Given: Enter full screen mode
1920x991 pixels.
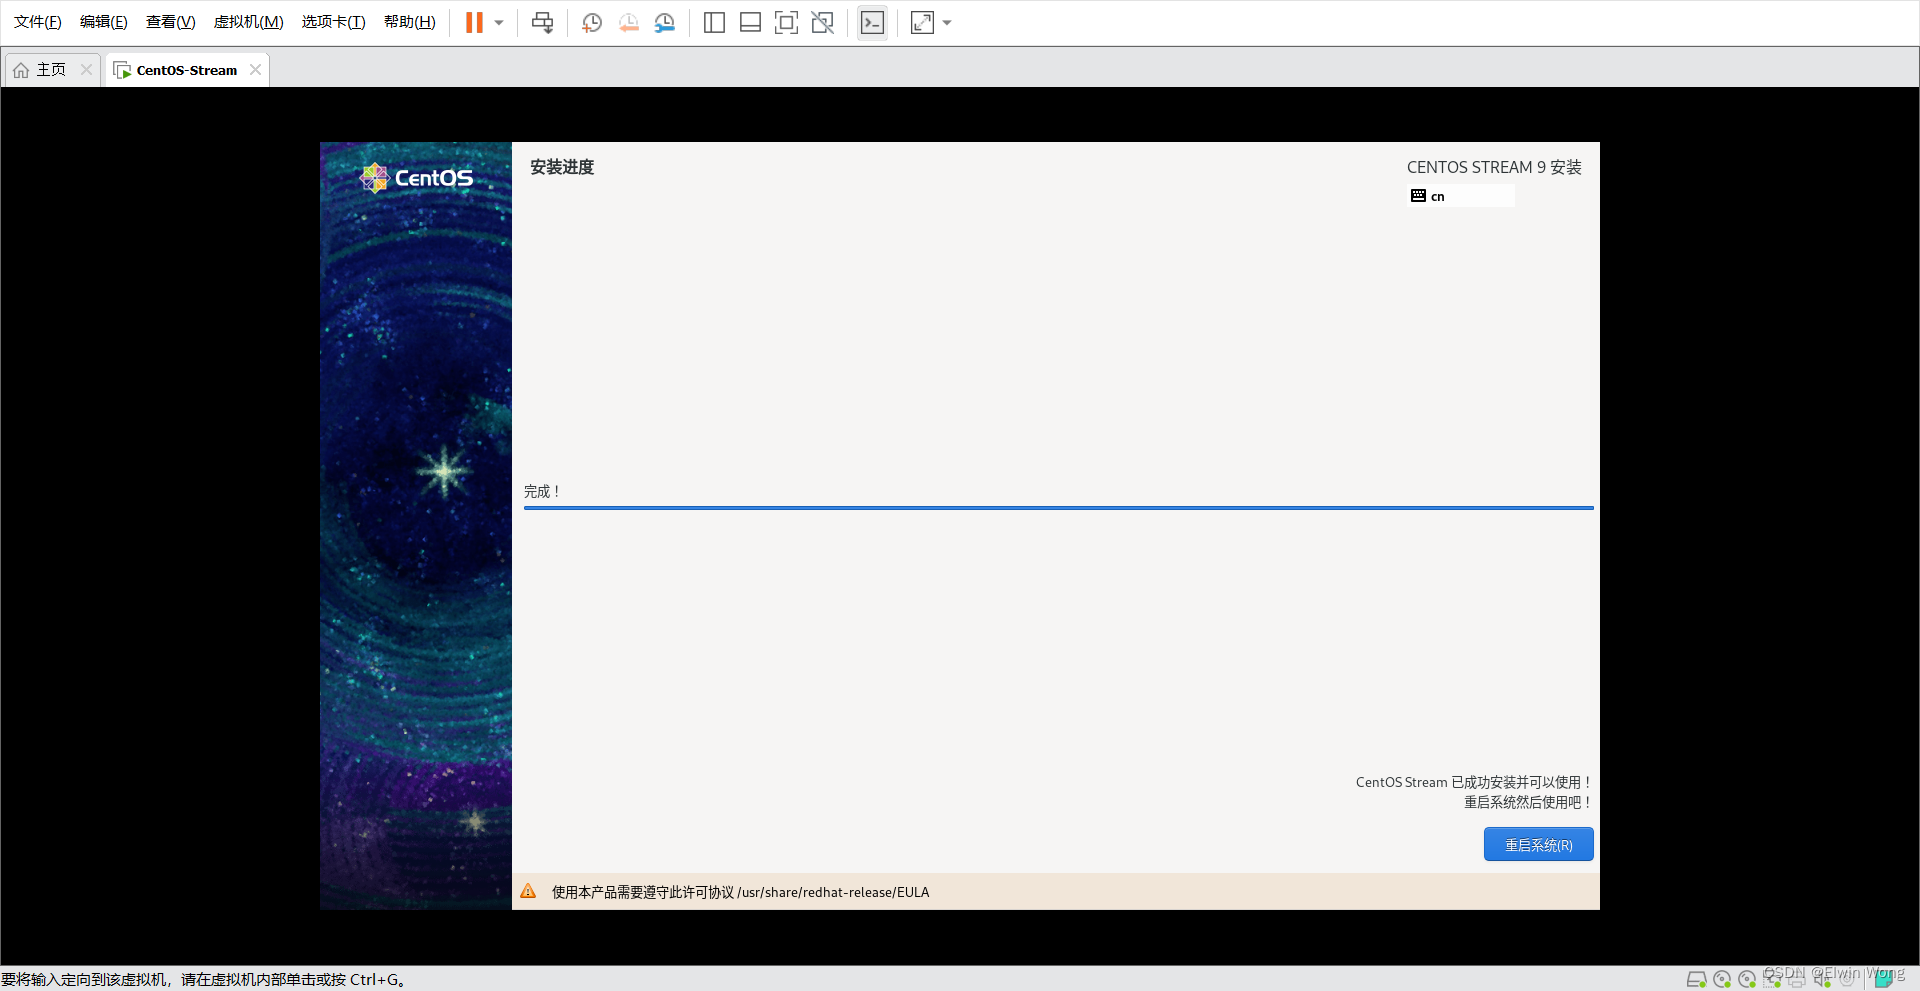Looking at the screenshot, I should click(x=786, y=22).
